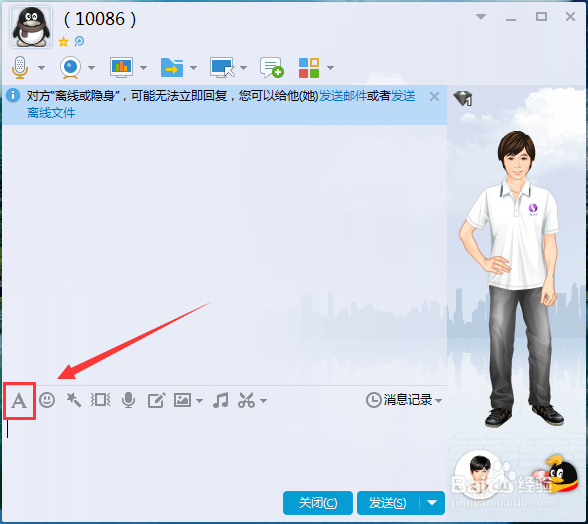Click the 关闭(C) button

(318, 503)
